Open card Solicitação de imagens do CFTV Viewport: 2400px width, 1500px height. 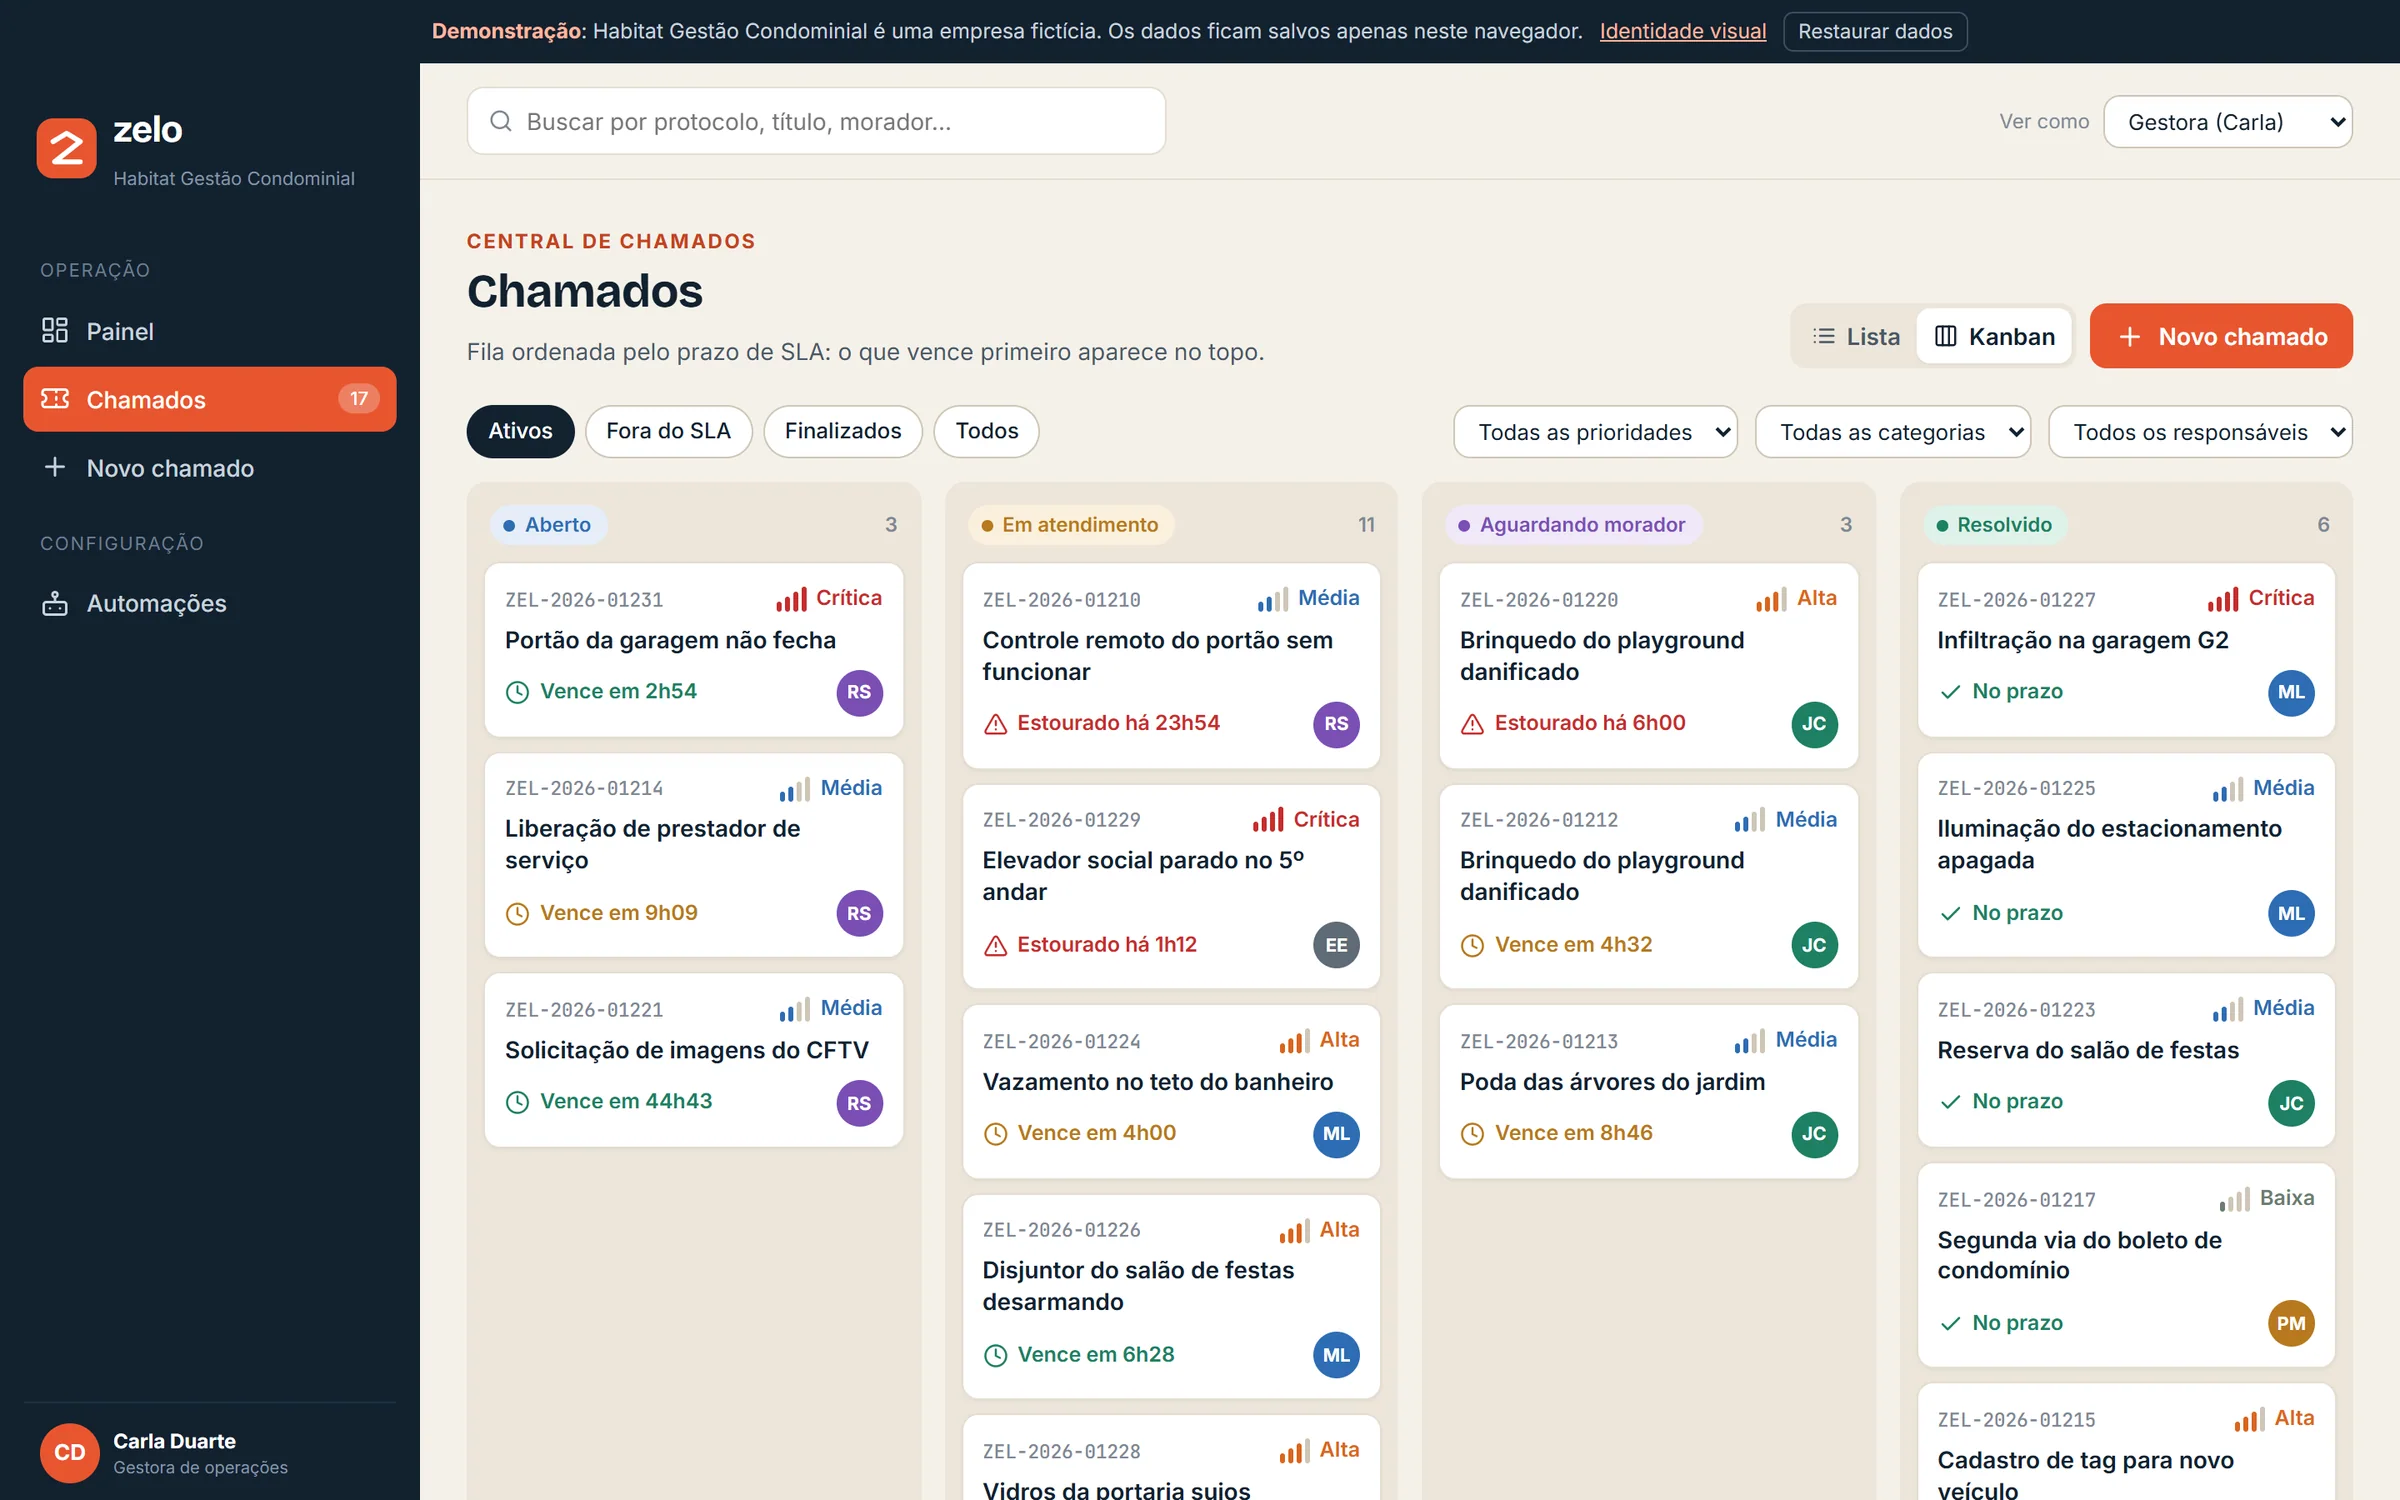[x=693, y=1060]
